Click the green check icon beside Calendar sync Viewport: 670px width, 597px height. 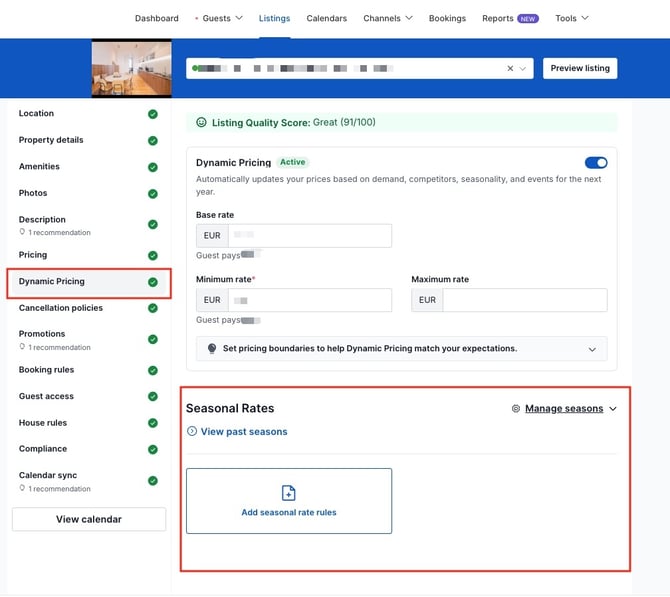pyautogui.click(x=153, y=481)
